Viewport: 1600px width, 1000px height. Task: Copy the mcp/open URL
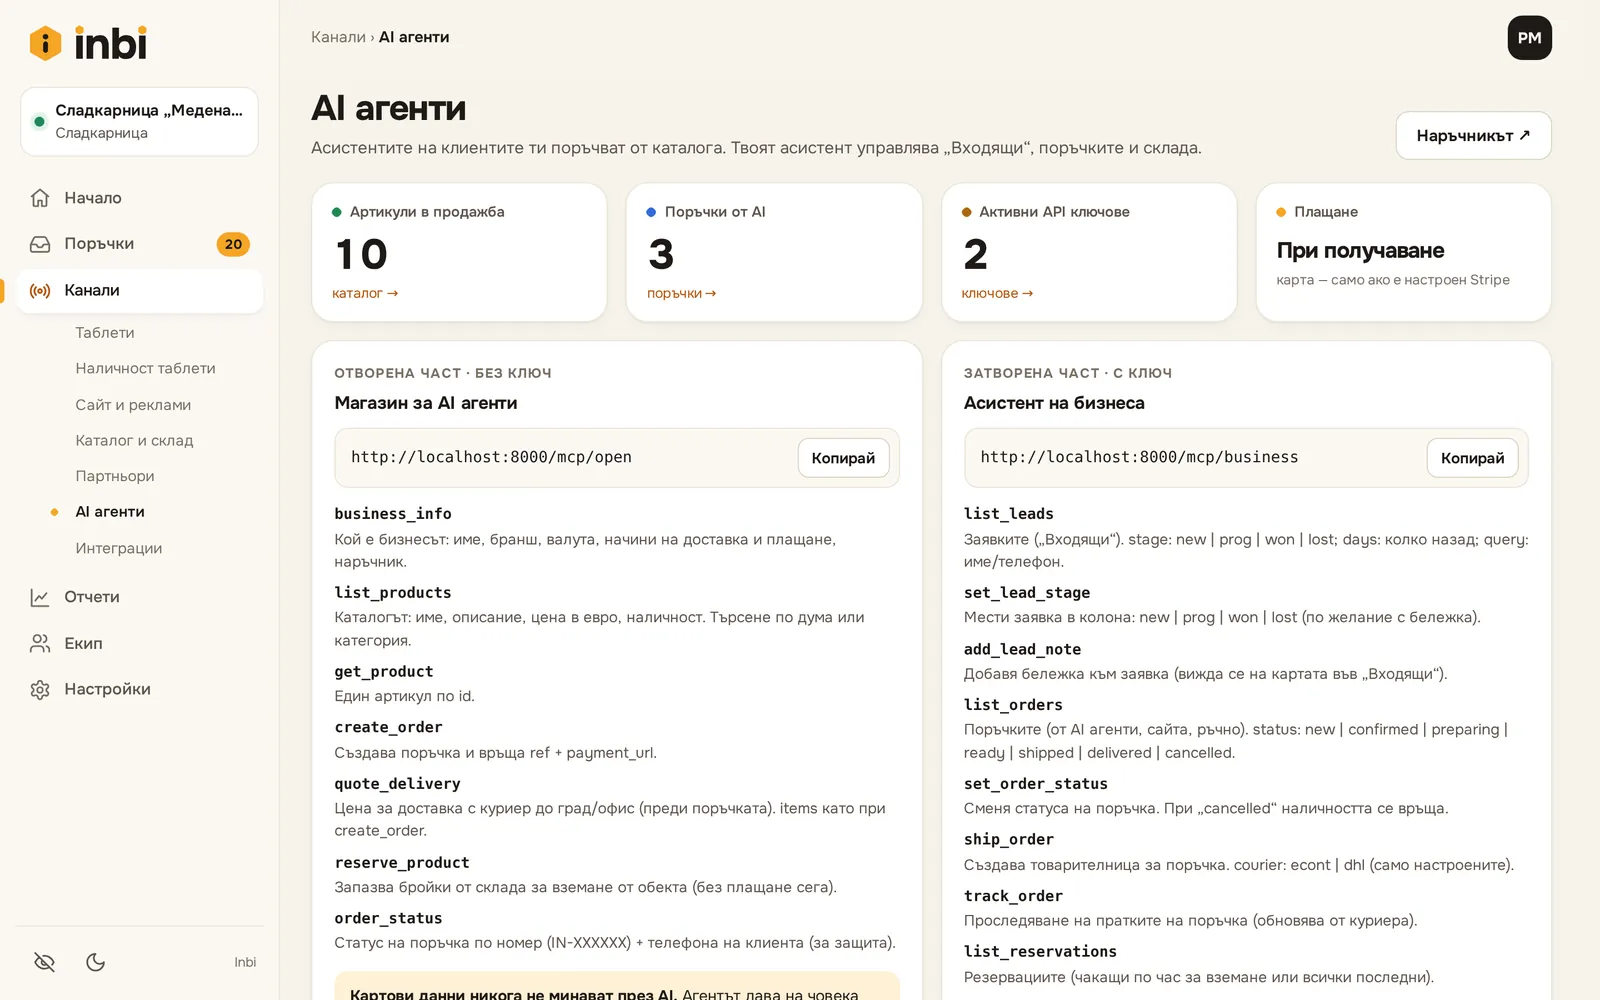click(843, 458)
